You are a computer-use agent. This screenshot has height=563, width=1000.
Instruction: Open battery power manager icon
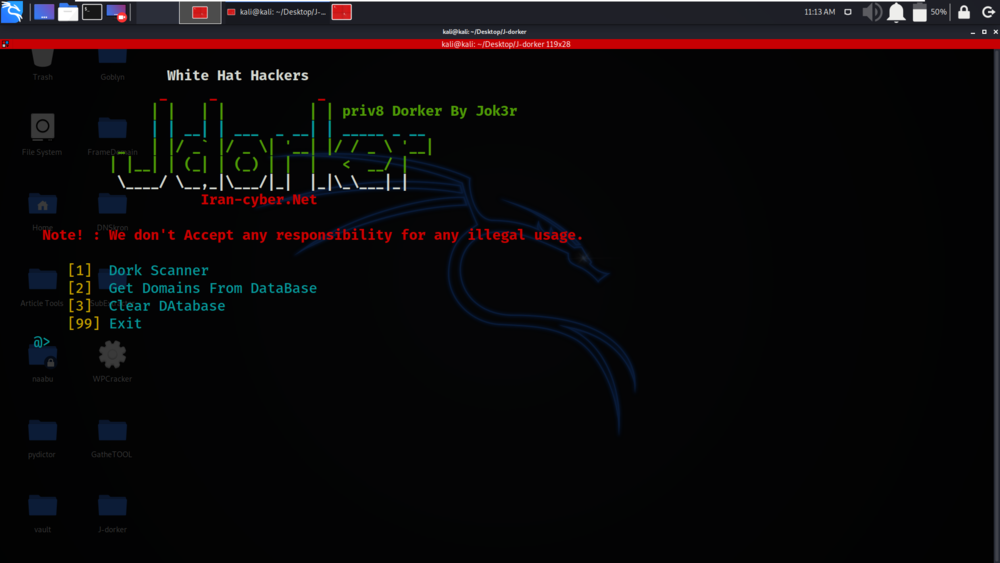pos(919,11)
